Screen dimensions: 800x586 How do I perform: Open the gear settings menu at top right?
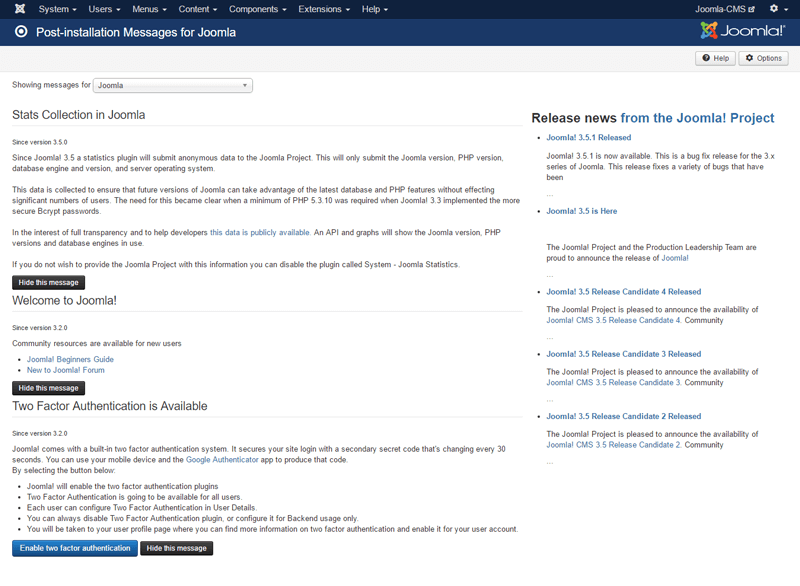(778, 9)
